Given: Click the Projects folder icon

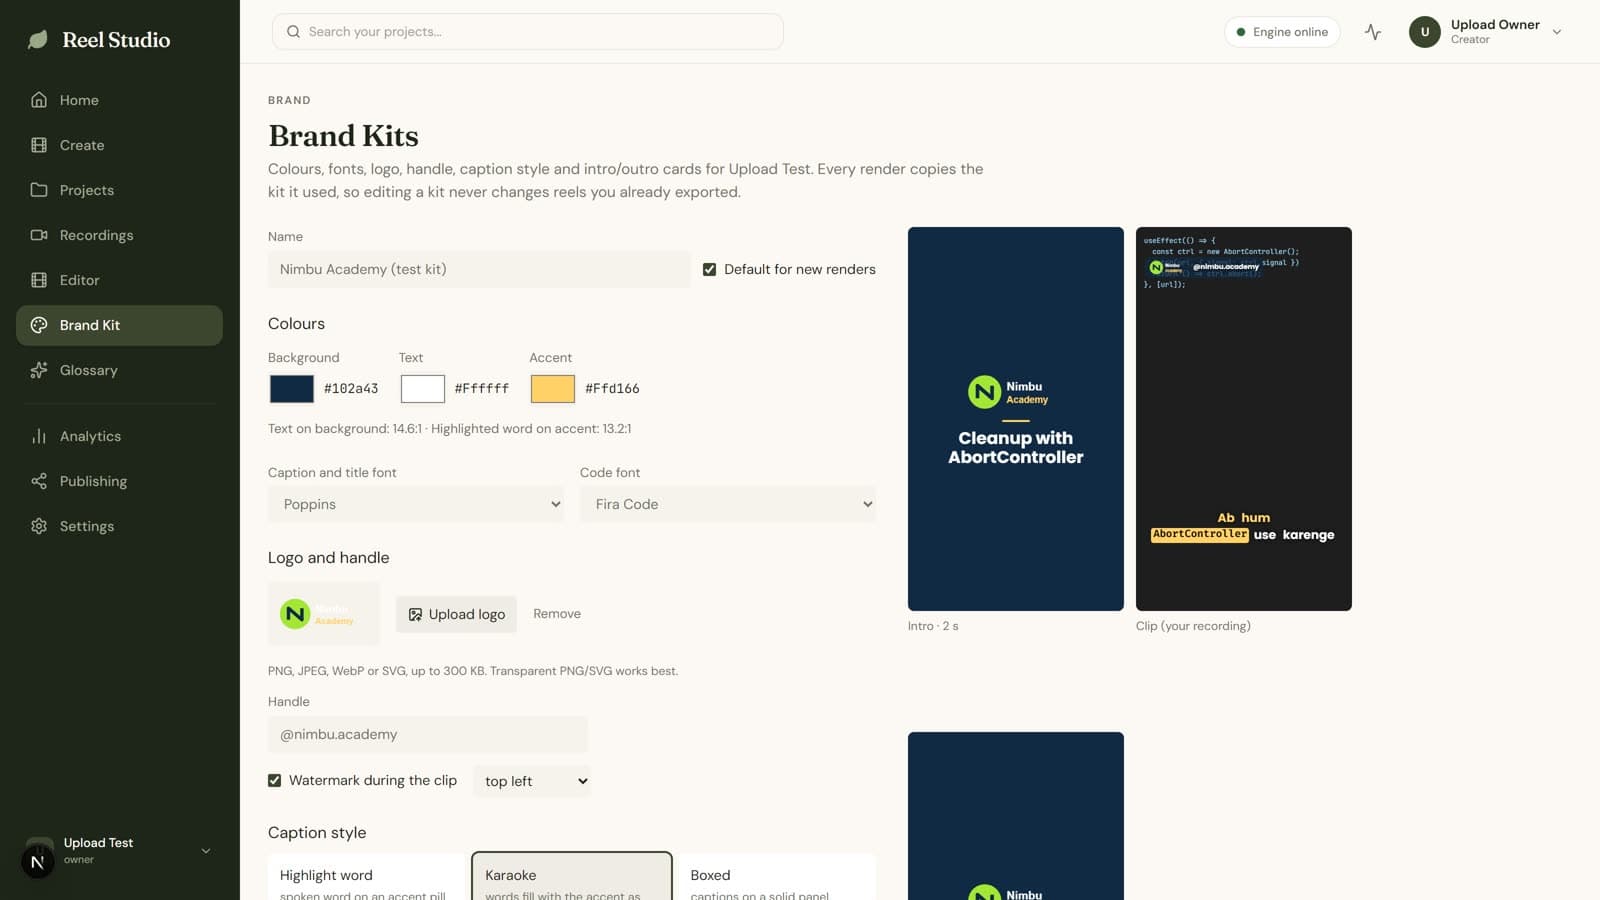Looking at the screenshot, I should pos(39,190).
